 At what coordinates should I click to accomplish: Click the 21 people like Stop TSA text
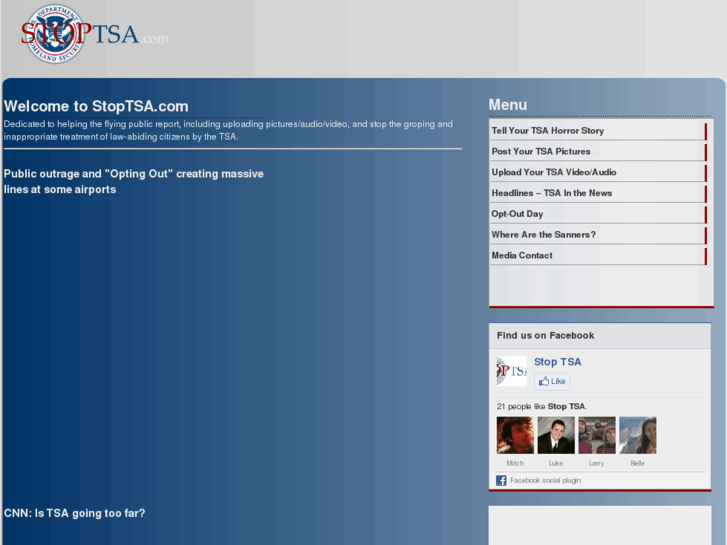coord(542,406)
